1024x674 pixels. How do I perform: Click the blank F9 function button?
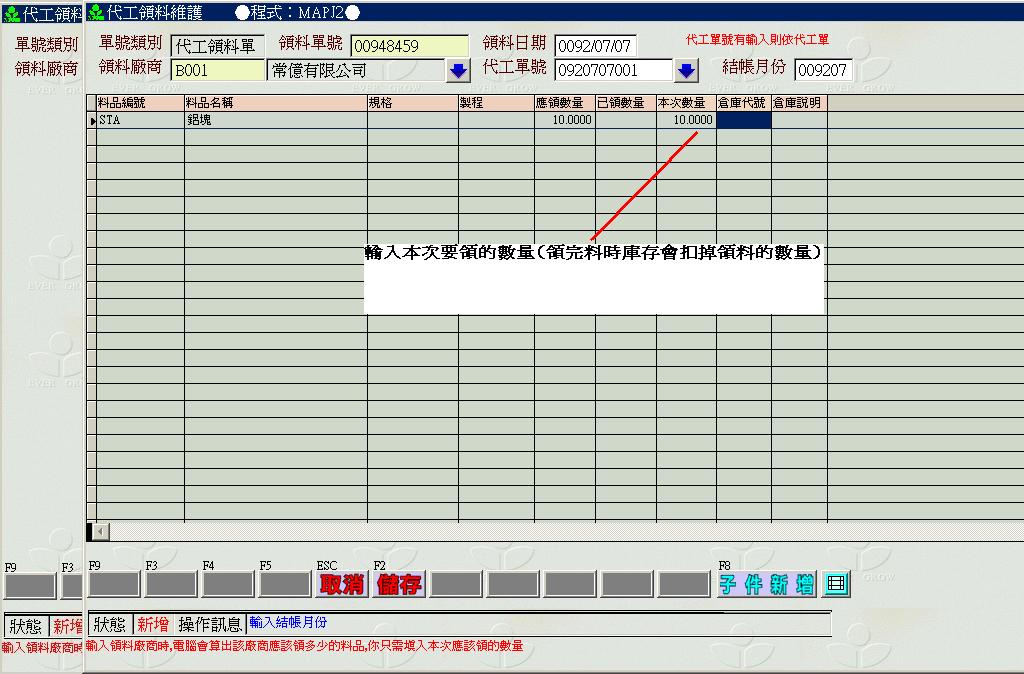(x=114, y=585)
